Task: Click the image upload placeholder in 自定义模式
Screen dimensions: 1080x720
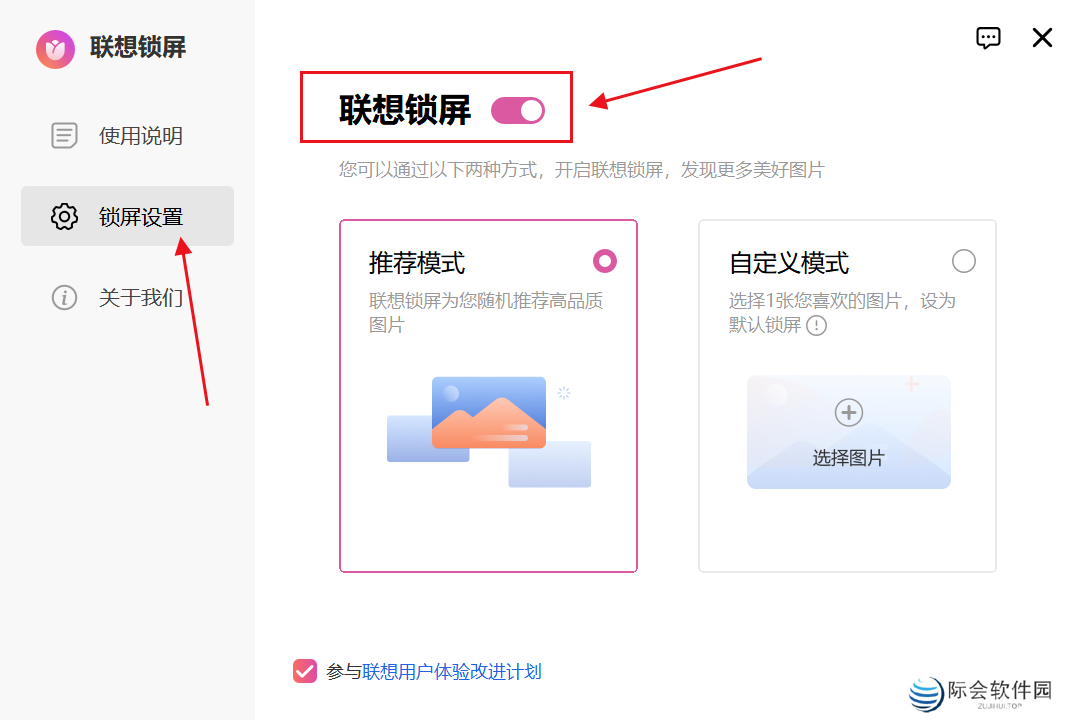Action: (848, 432)
